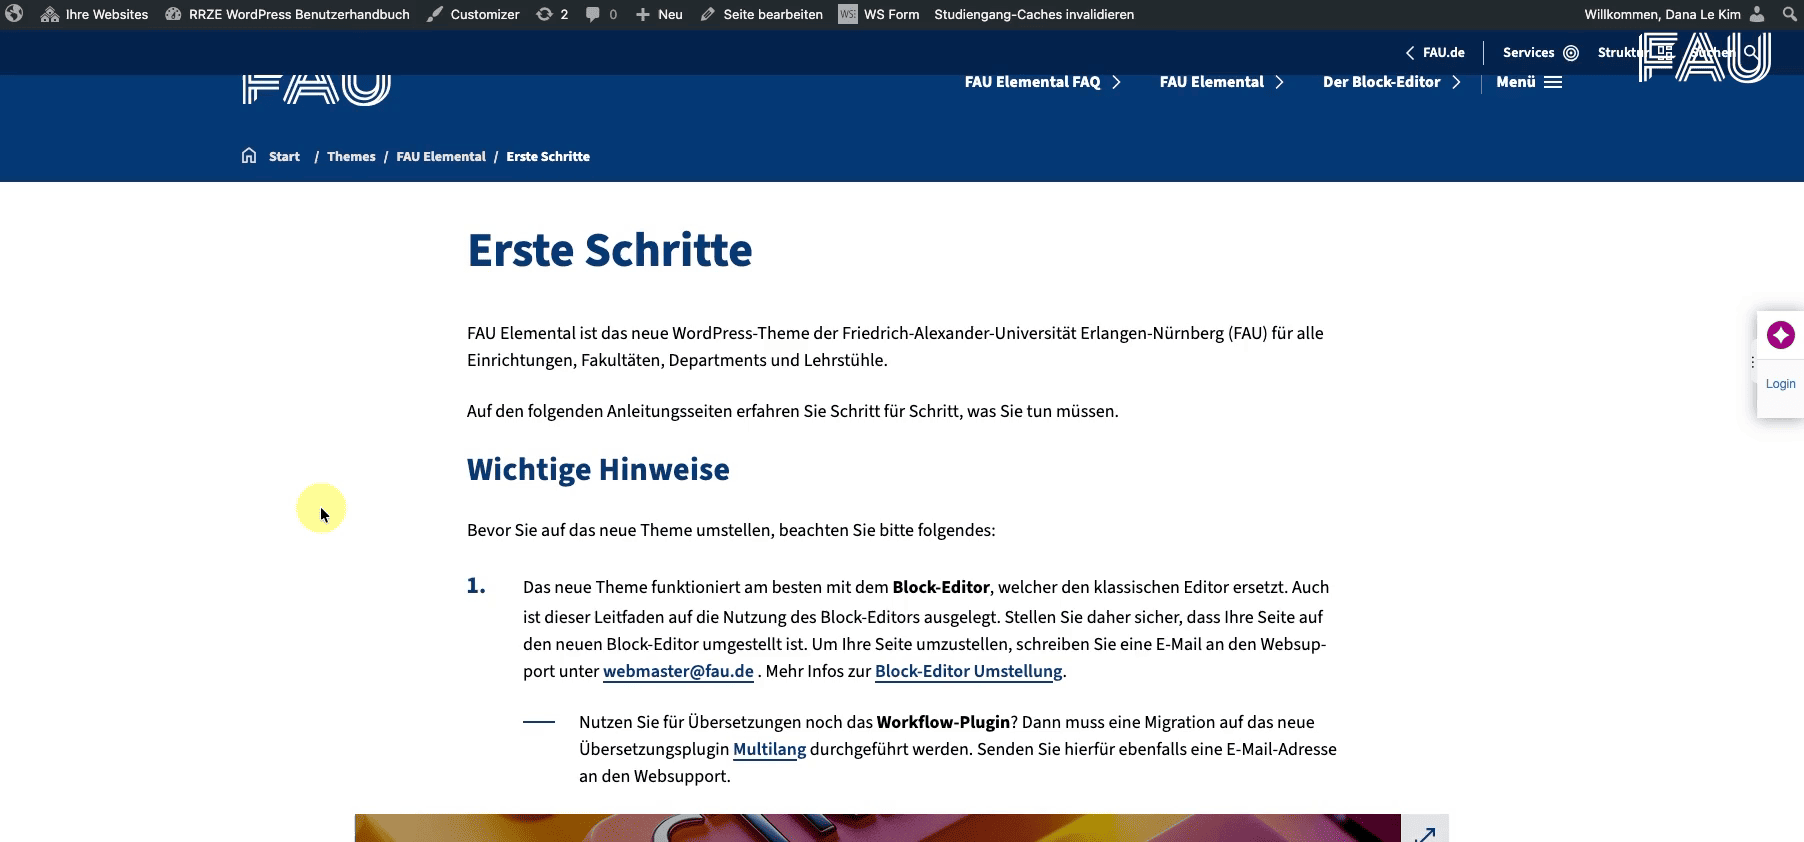Click the Erste Schritte page heading

pos(610,250)
